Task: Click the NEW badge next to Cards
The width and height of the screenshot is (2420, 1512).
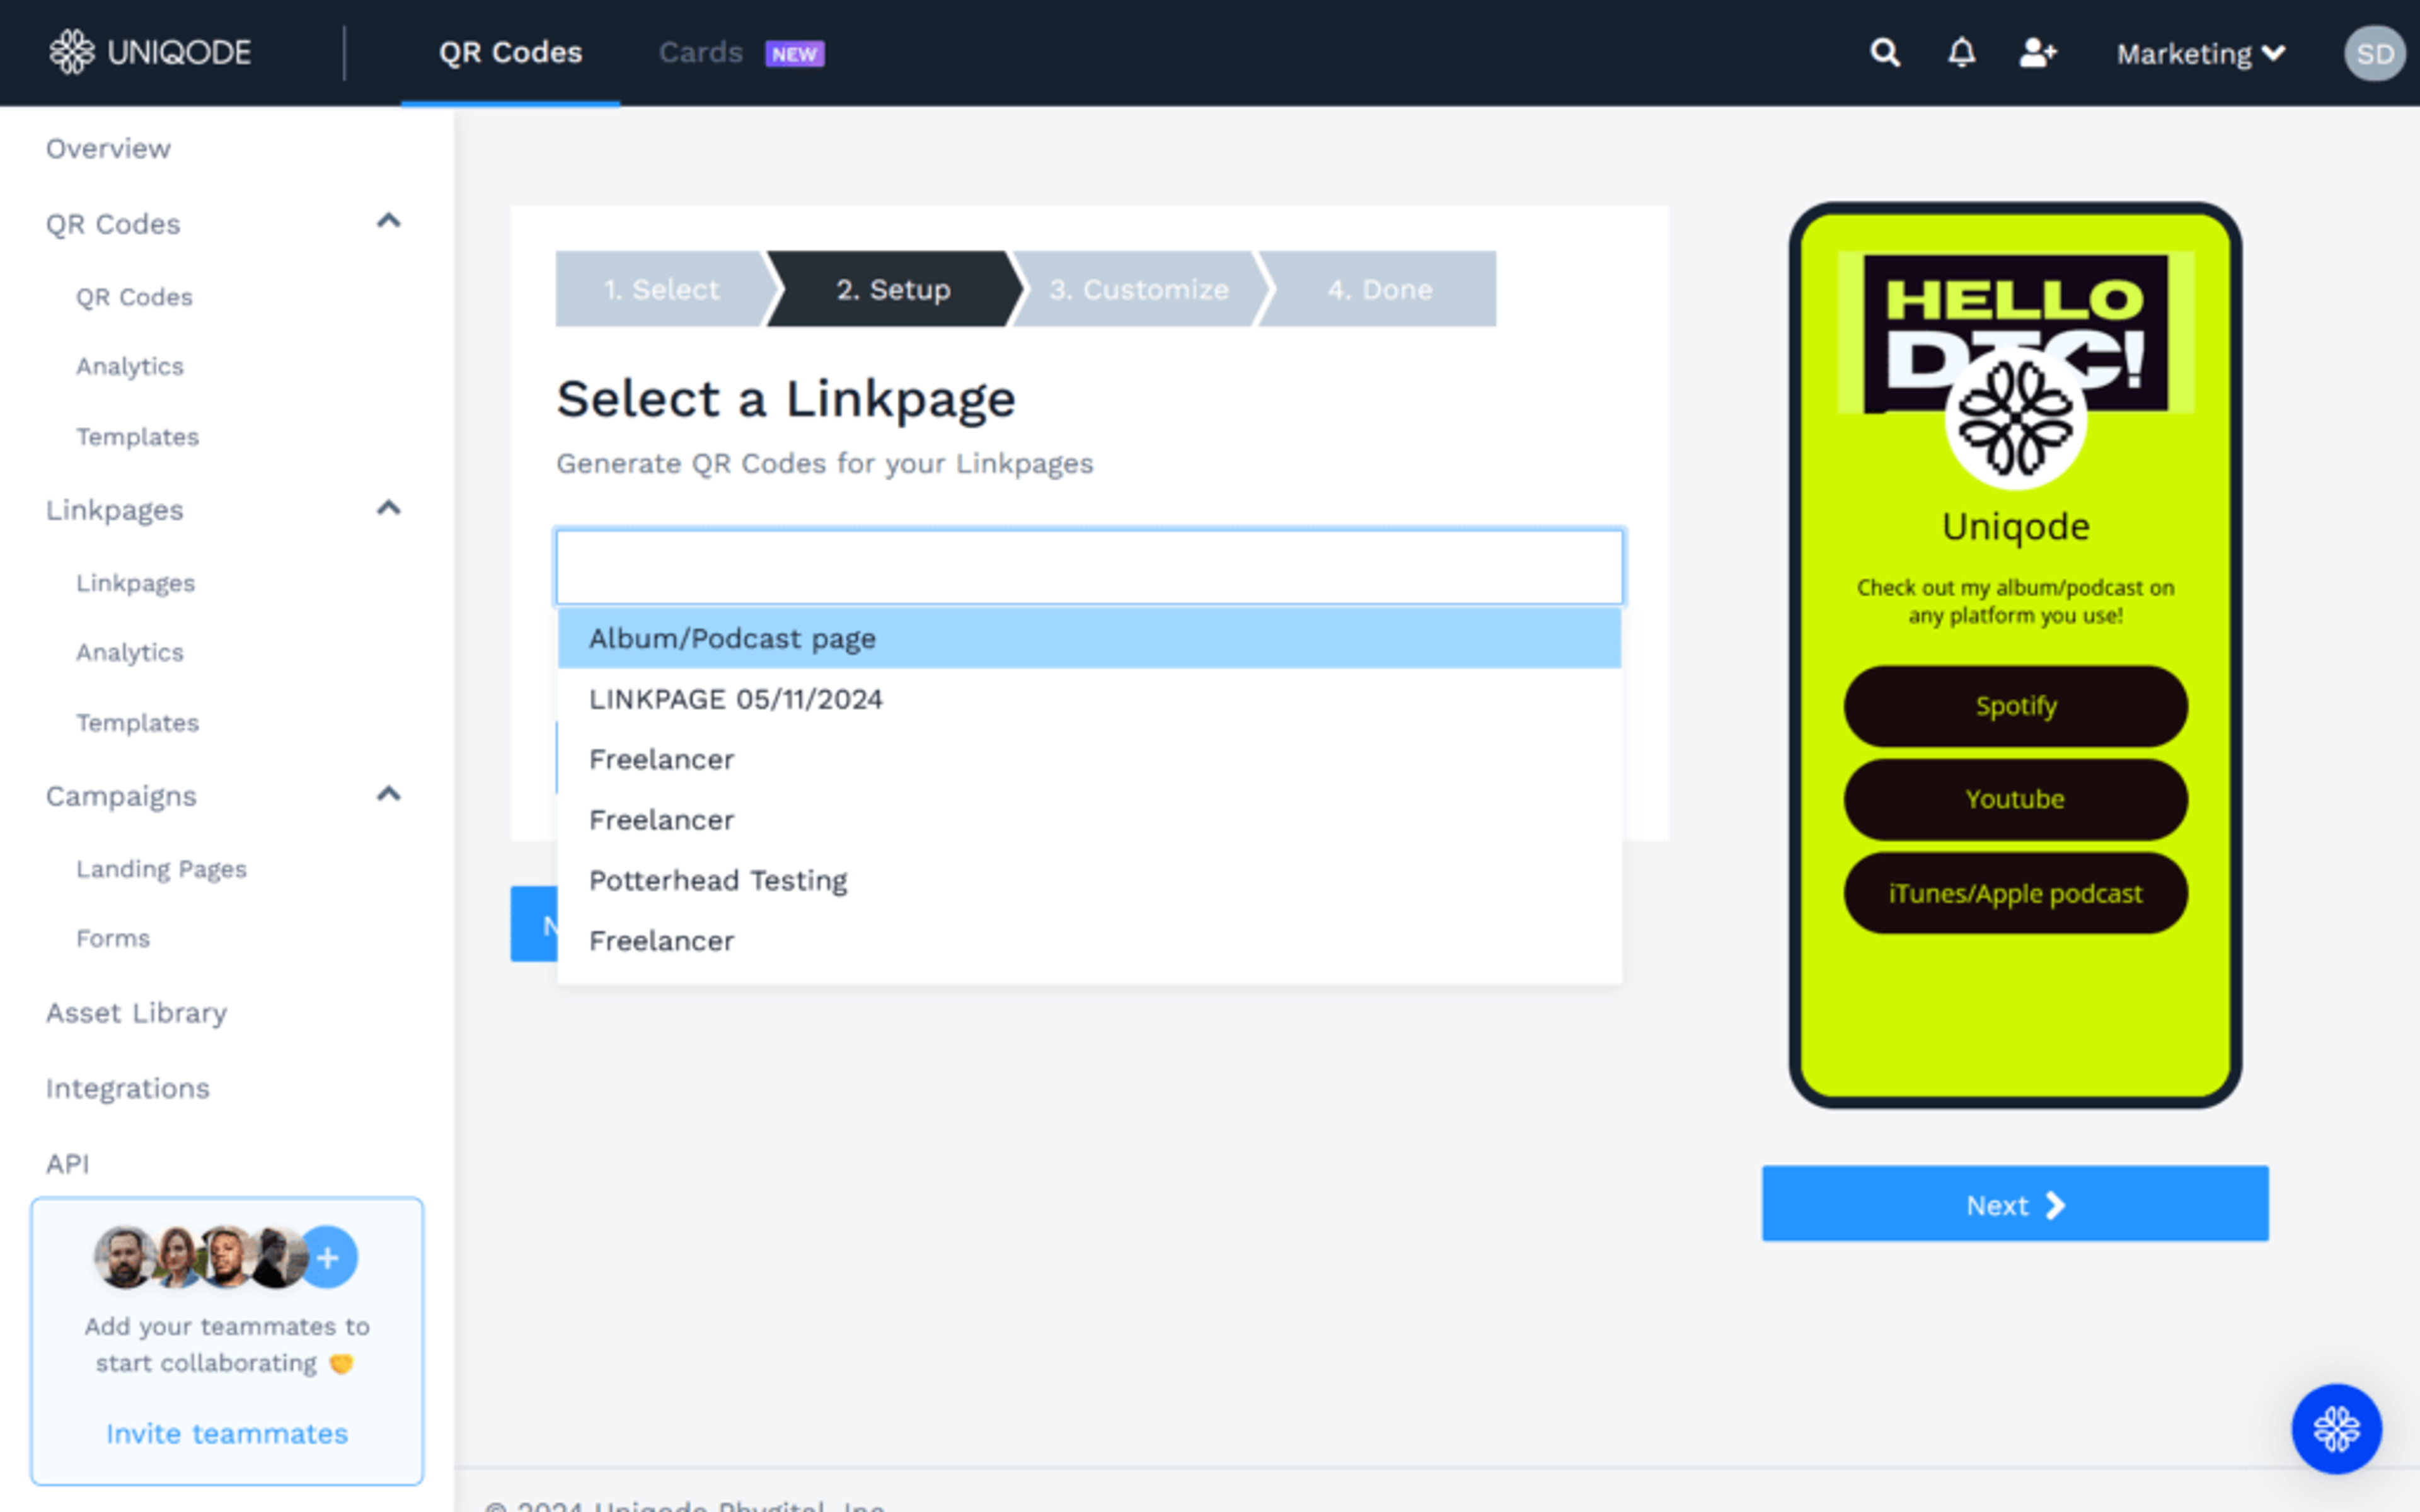Action: (x=795, y=54)
